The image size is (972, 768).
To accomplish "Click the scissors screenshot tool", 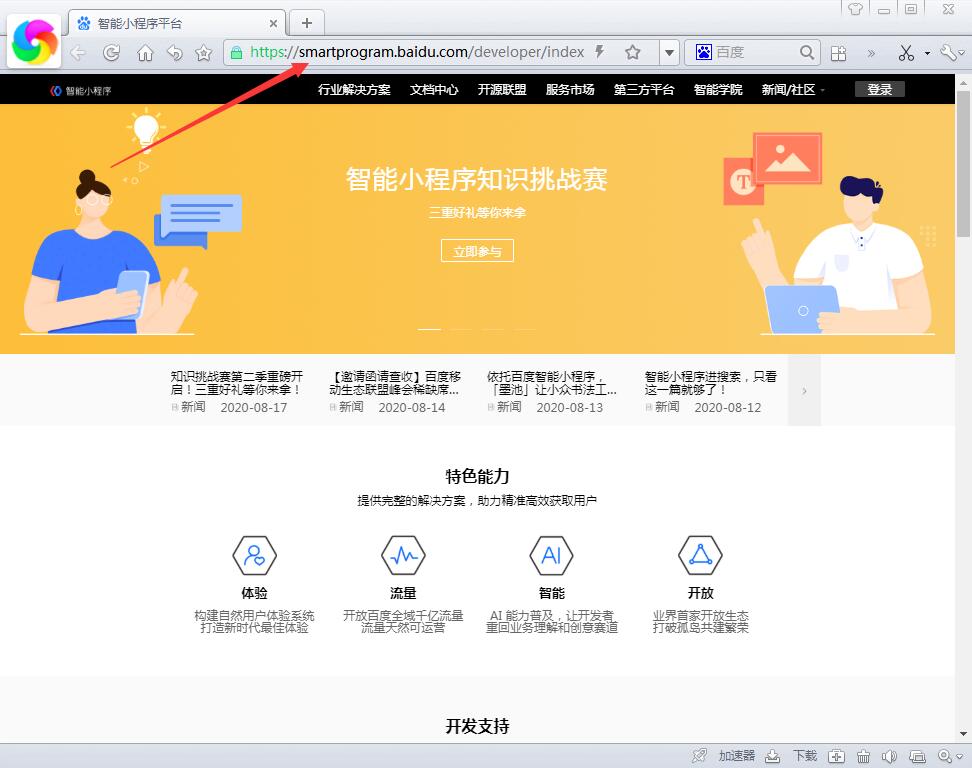I will (906, 53).
